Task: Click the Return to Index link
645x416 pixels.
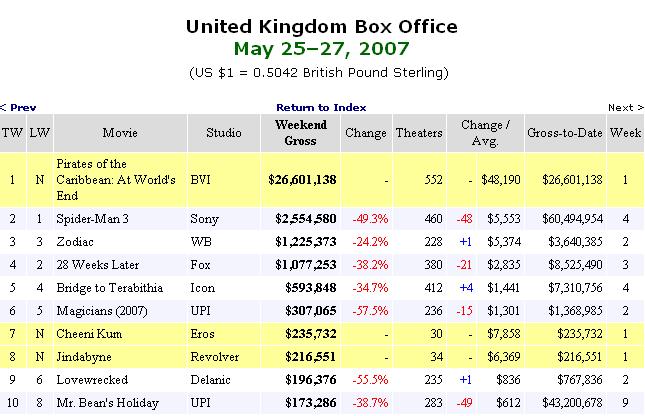Action: pos(321,107)
